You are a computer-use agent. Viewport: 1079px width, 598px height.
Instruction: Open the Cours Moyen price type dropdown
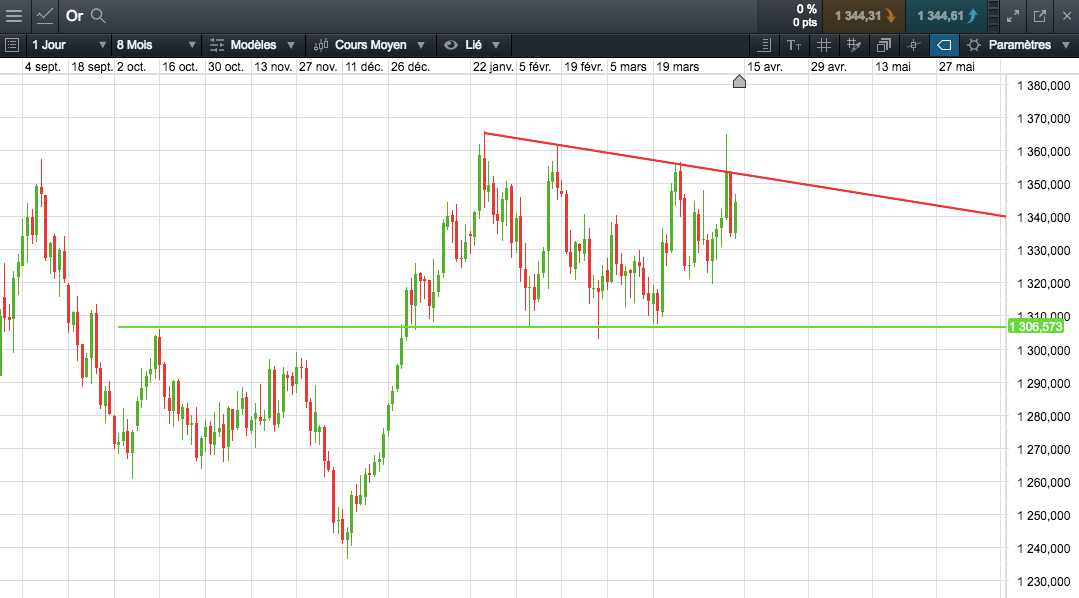click(370, 45)
